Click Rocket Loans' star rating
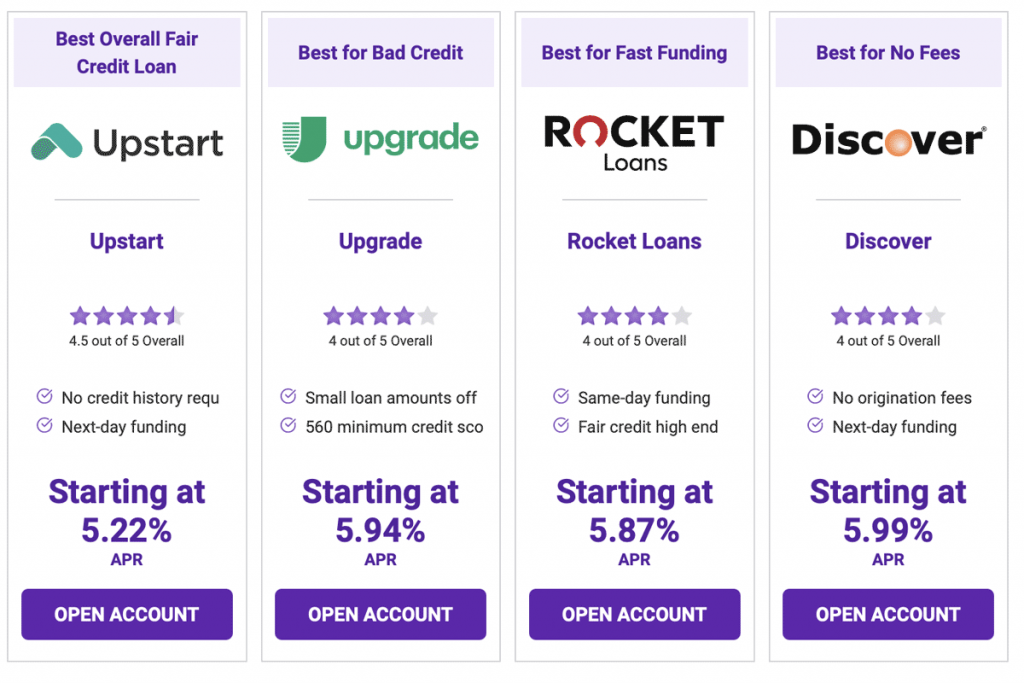Screen dimensions: 1024x683 (634, 316)
